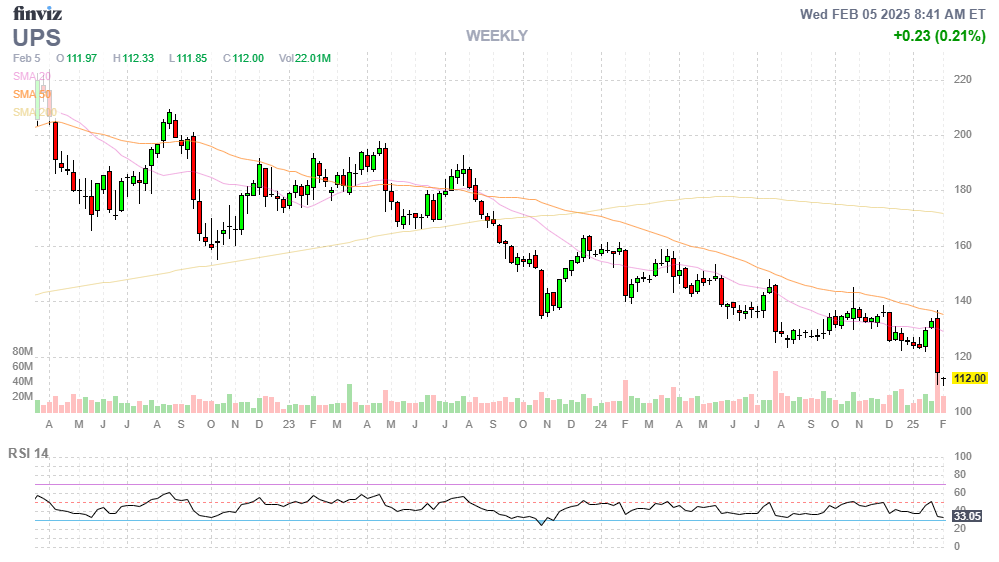Toggle the SMA 200 legend label
This screenshot has height=562, width=999.
tap(34, 112)
